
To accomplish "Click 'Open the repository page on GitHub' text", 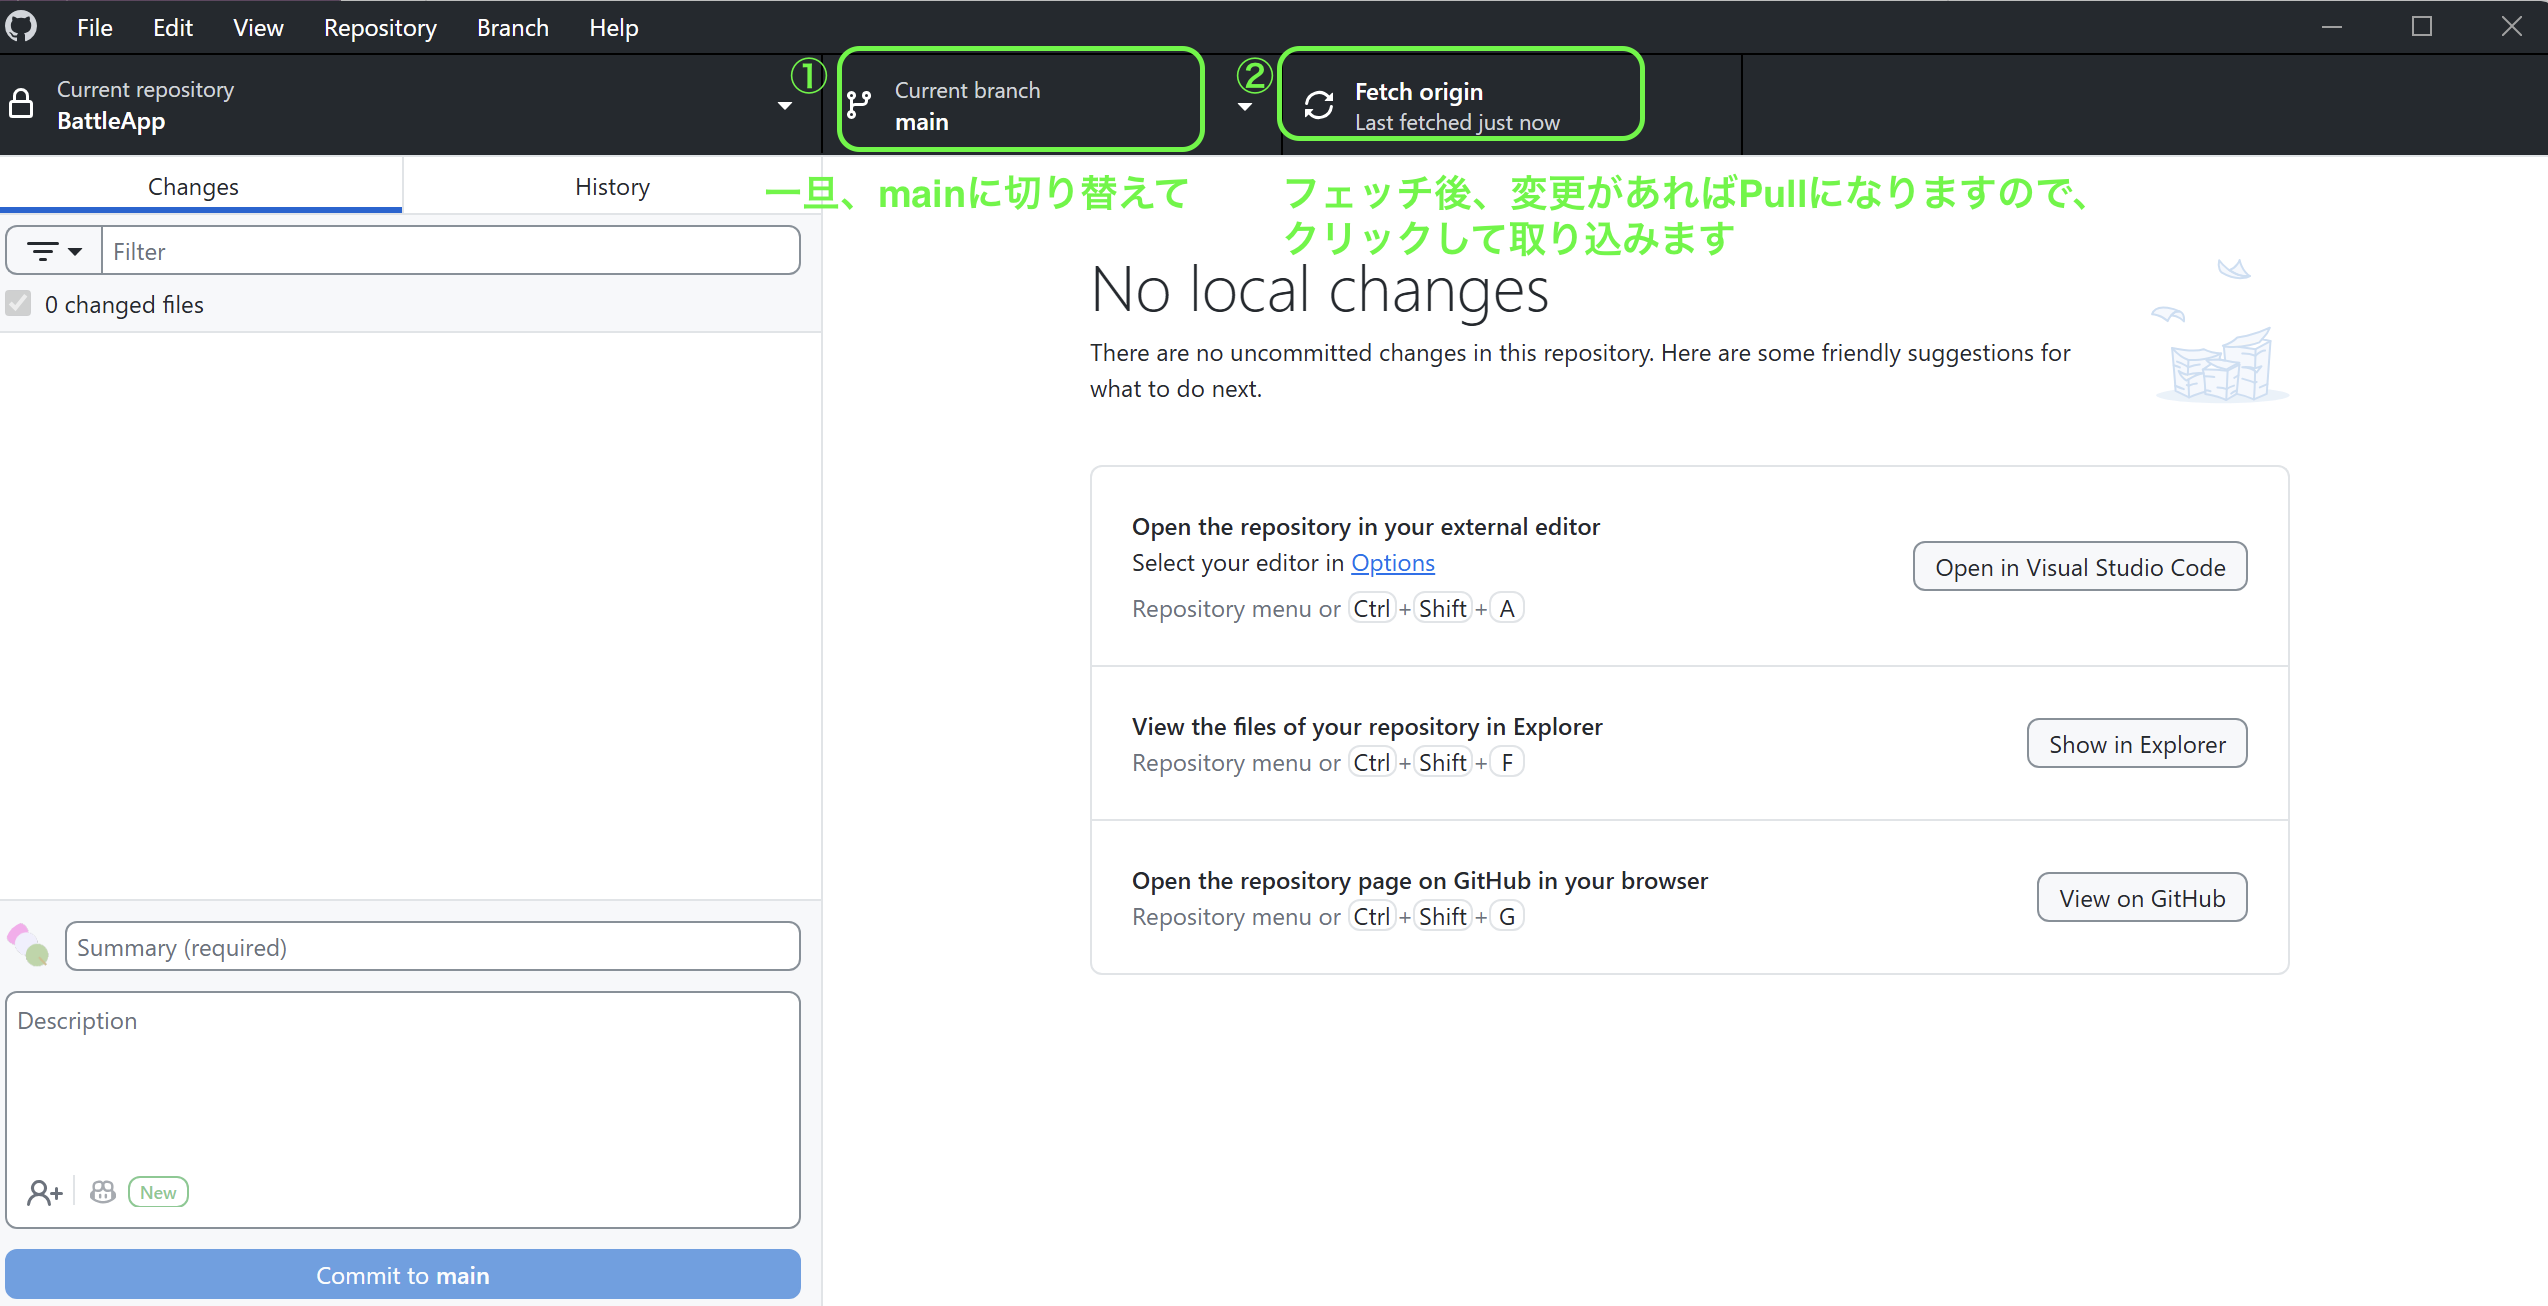I will coord(1420,881).
